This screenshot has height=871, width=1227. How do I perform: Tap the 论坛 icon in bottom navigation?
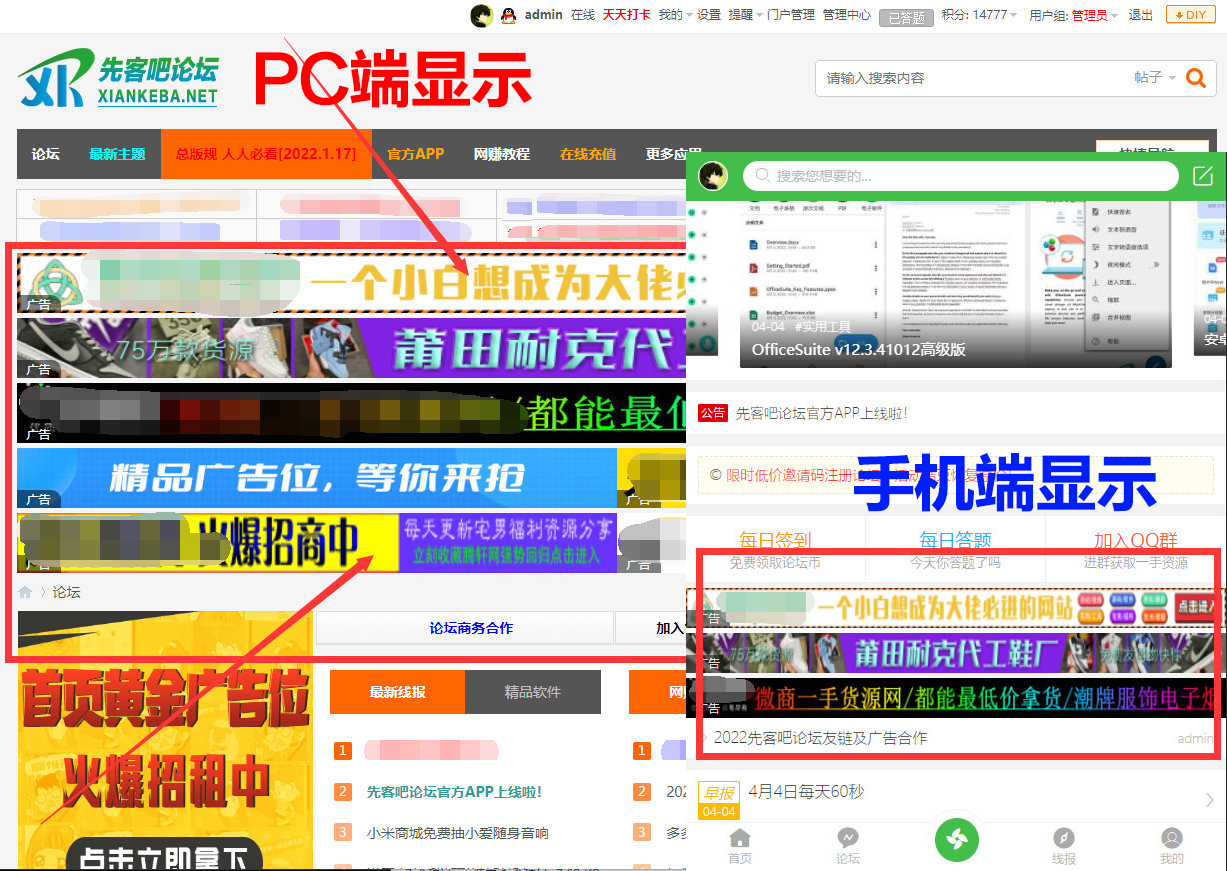tap(847, 846)
